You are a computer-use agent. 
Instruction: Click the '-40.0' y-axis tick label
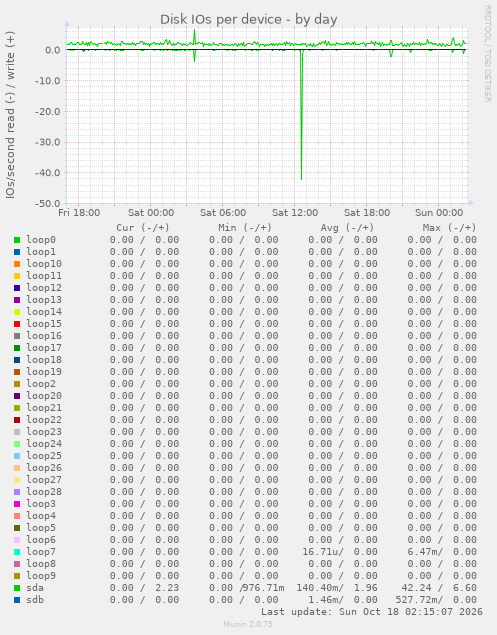(47, 173)
